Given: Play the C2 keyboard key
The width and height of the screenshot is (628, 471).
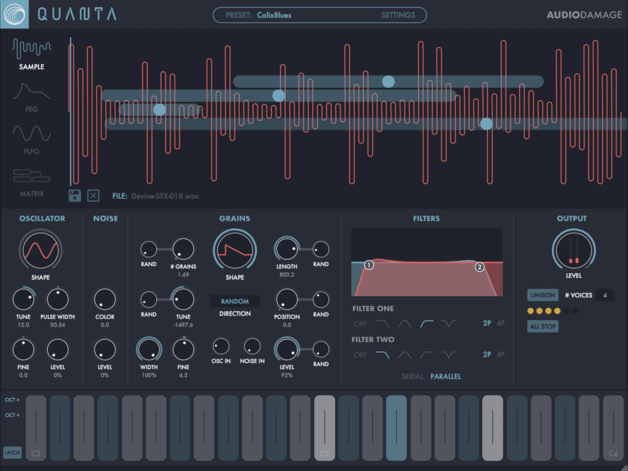Looking at the screenshot, I should (36, 428).
